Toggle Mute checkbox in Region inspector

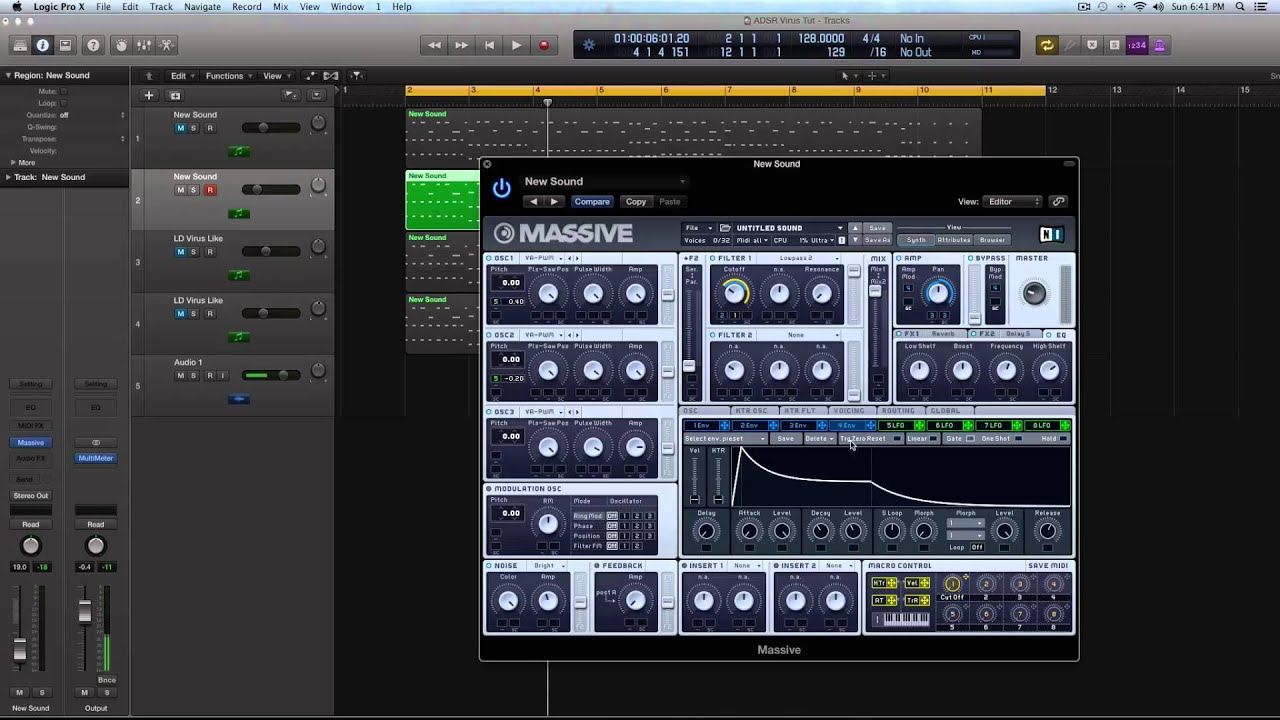[x=63, y=91]
